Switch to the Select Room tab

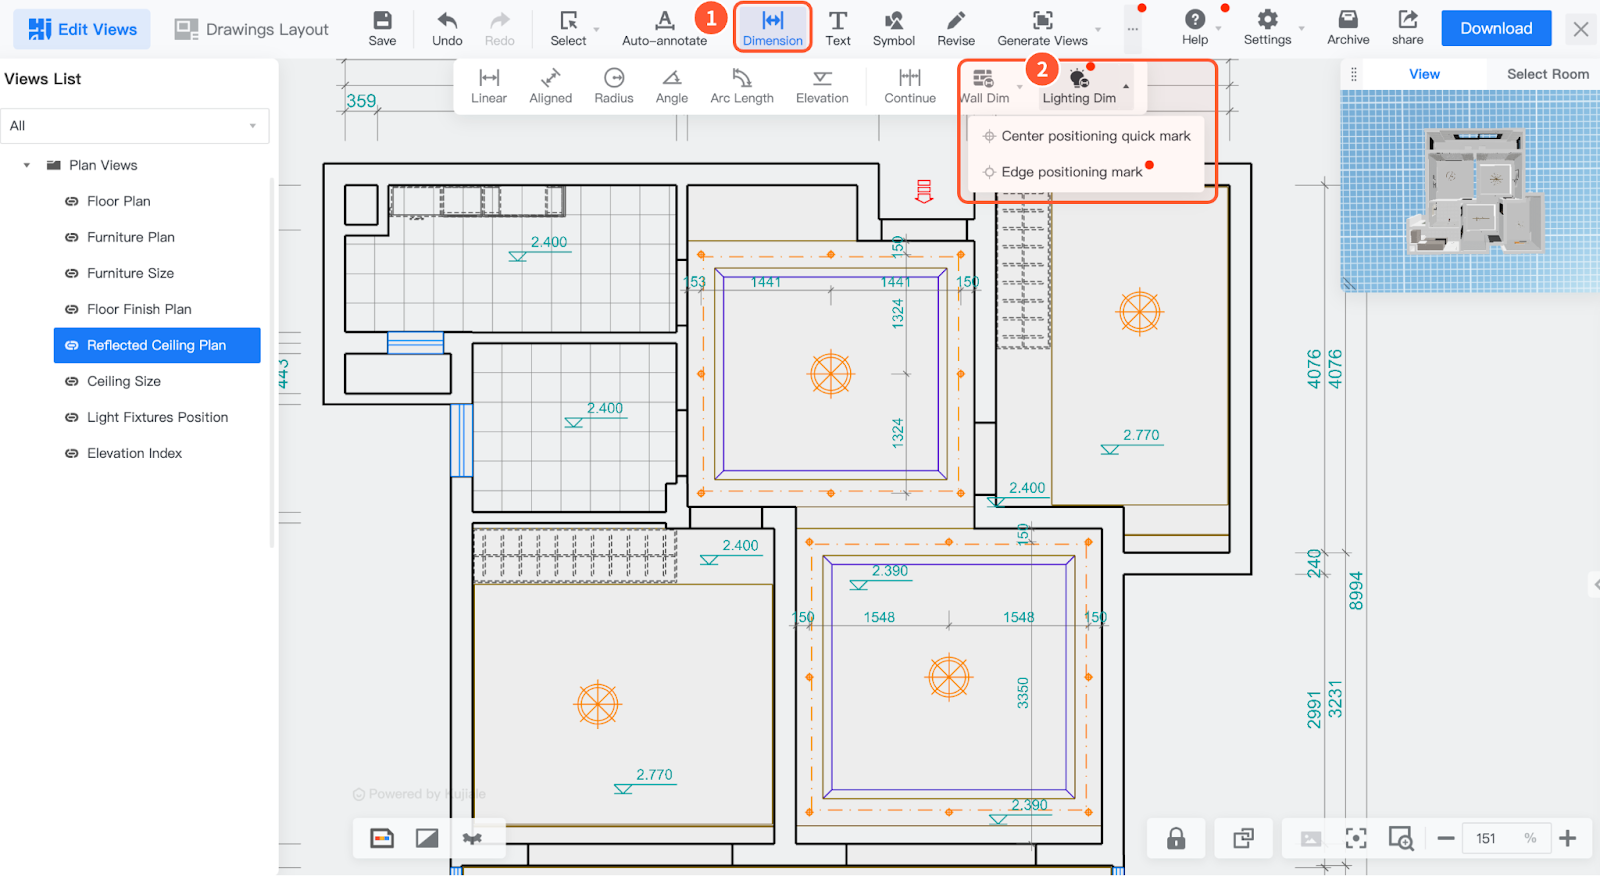coord(1547,74)
